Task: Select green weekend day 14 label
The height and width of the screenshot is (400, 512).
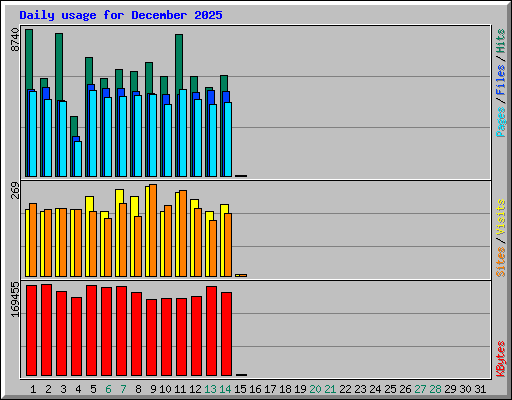Action: point(225,389)
